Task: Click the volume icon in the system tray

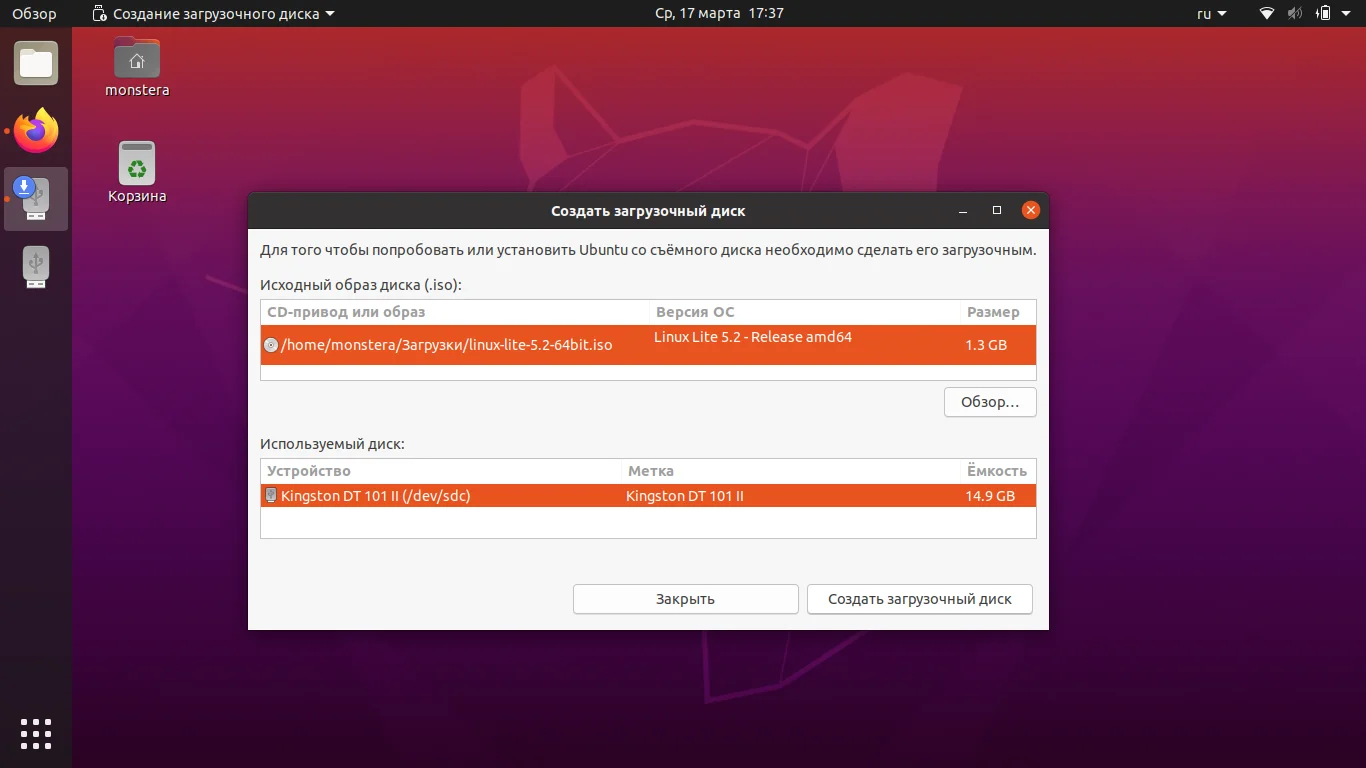Action: pyautogui.click(x=1294, y=14)
